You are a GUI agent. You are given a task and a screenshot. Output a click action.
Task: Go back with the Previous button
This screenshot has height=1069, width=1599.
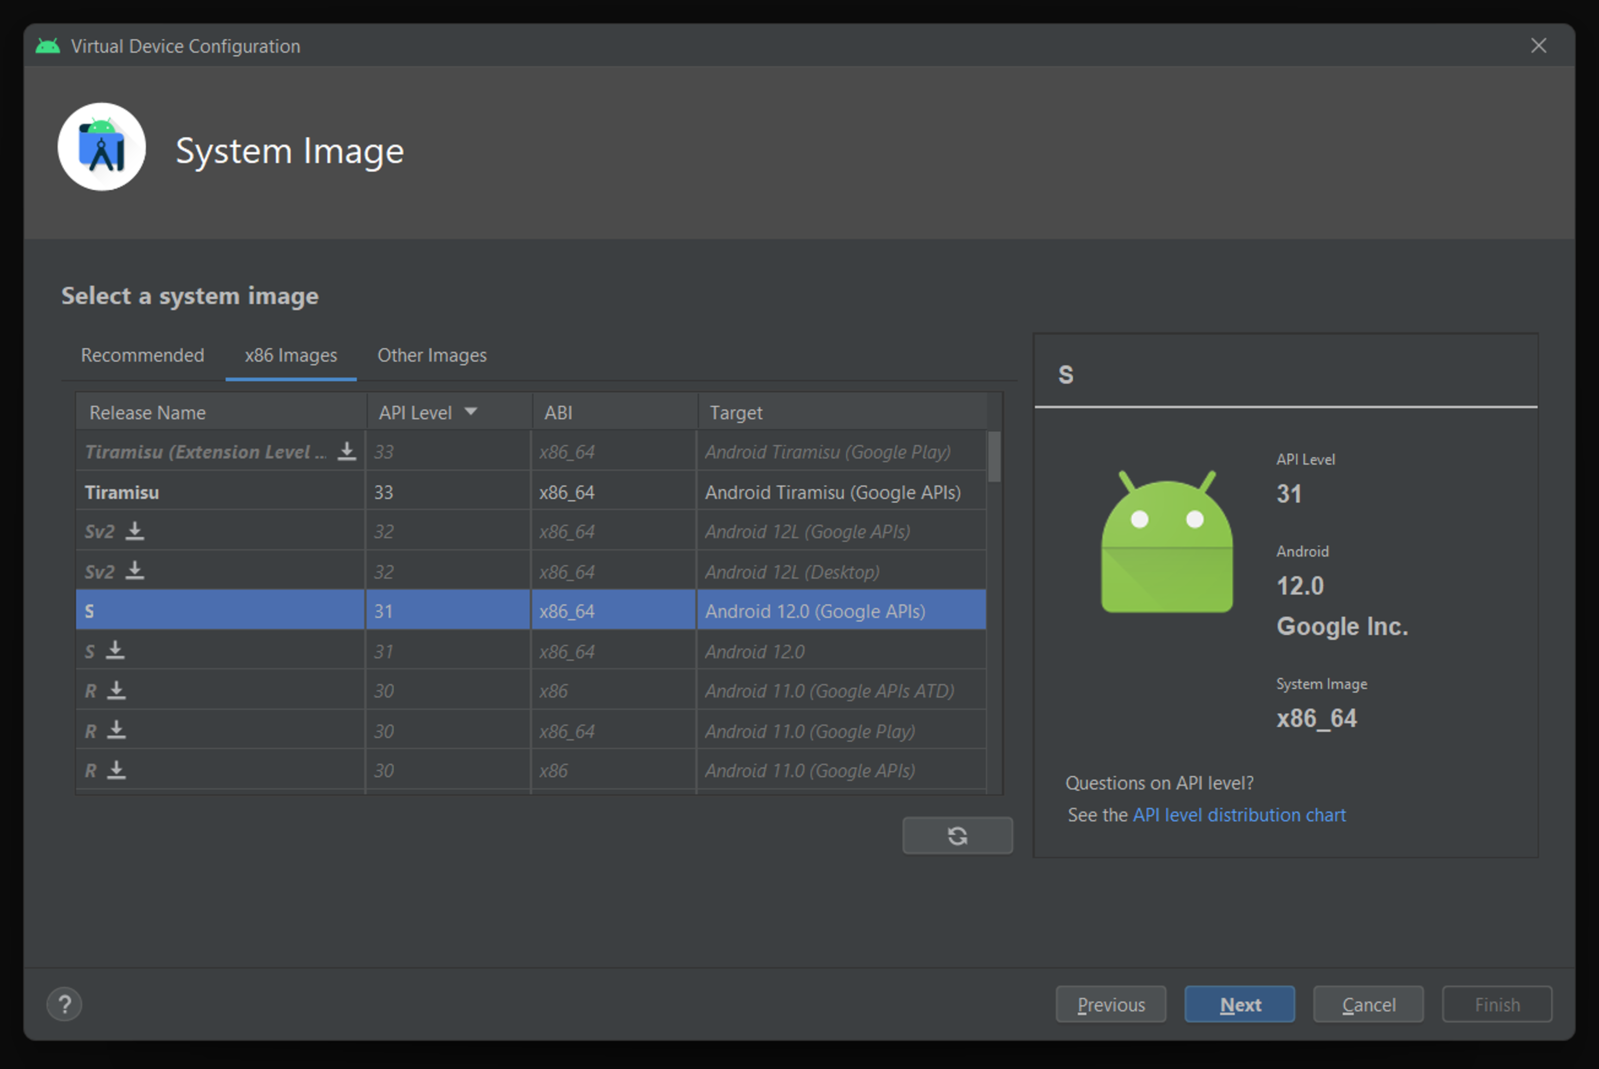(x=1111, y=1004)
